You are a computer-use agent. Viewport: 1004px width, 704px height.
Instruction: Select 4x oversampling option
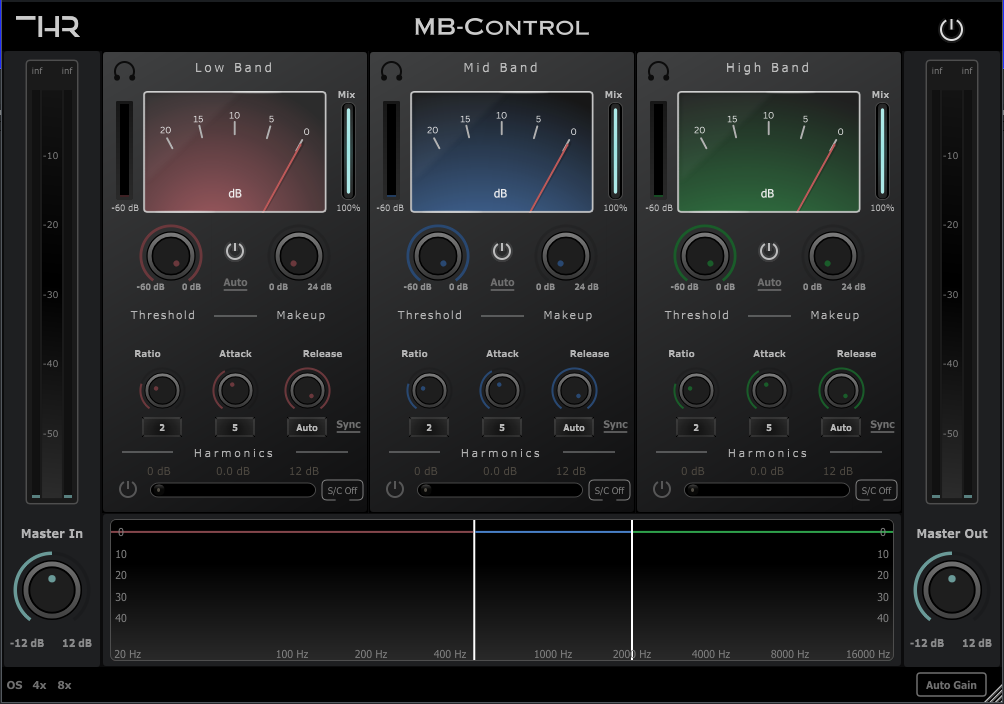pos(40,685)
